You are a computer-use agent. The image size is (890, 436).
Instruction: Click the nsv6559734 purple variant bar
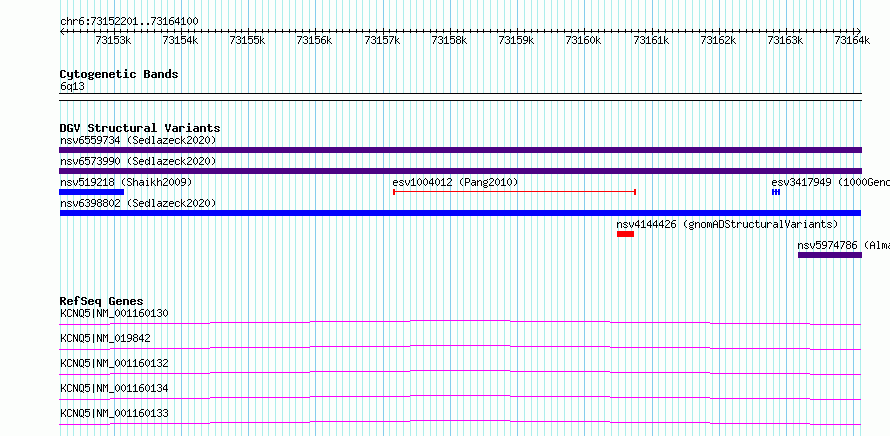click(x=460, y=150)
